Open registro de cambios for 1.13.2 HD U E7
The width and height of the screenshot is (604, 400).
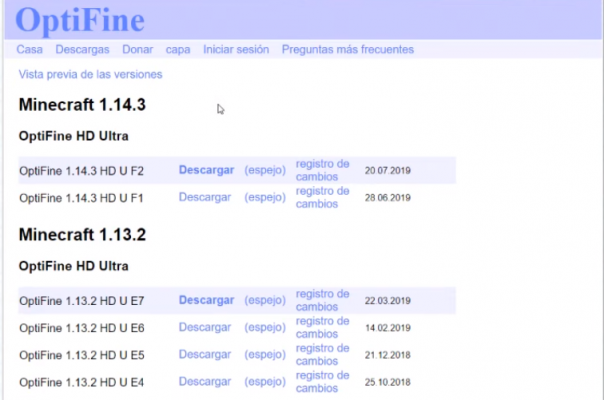point(322,300)
